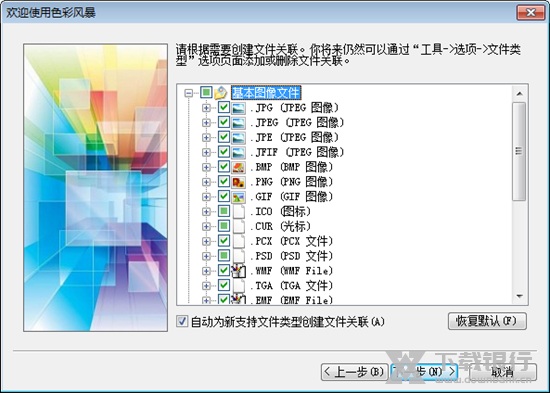Toggle the 基本图像文件 group checkbox
Viewport: 550px width, 393px height.
coord(206,93)
